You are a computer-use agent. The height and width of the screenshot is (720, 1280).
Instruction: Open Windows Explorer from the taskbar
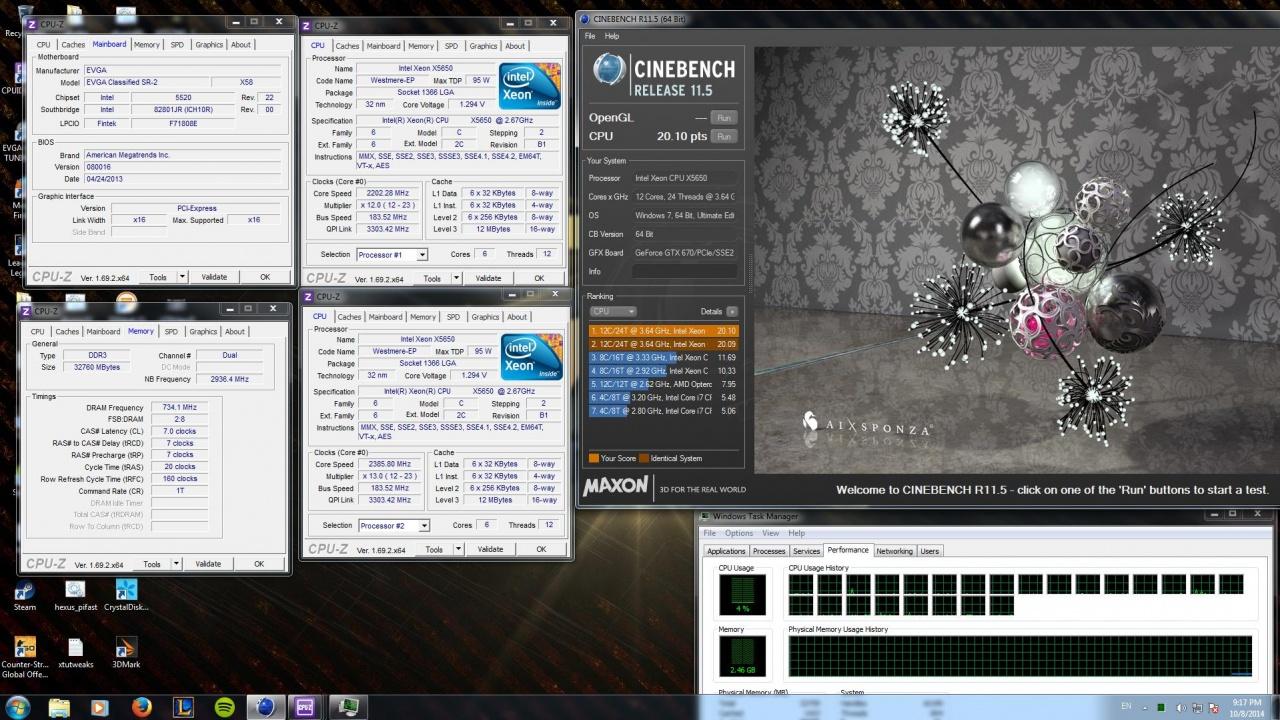[x=60, y=707]
